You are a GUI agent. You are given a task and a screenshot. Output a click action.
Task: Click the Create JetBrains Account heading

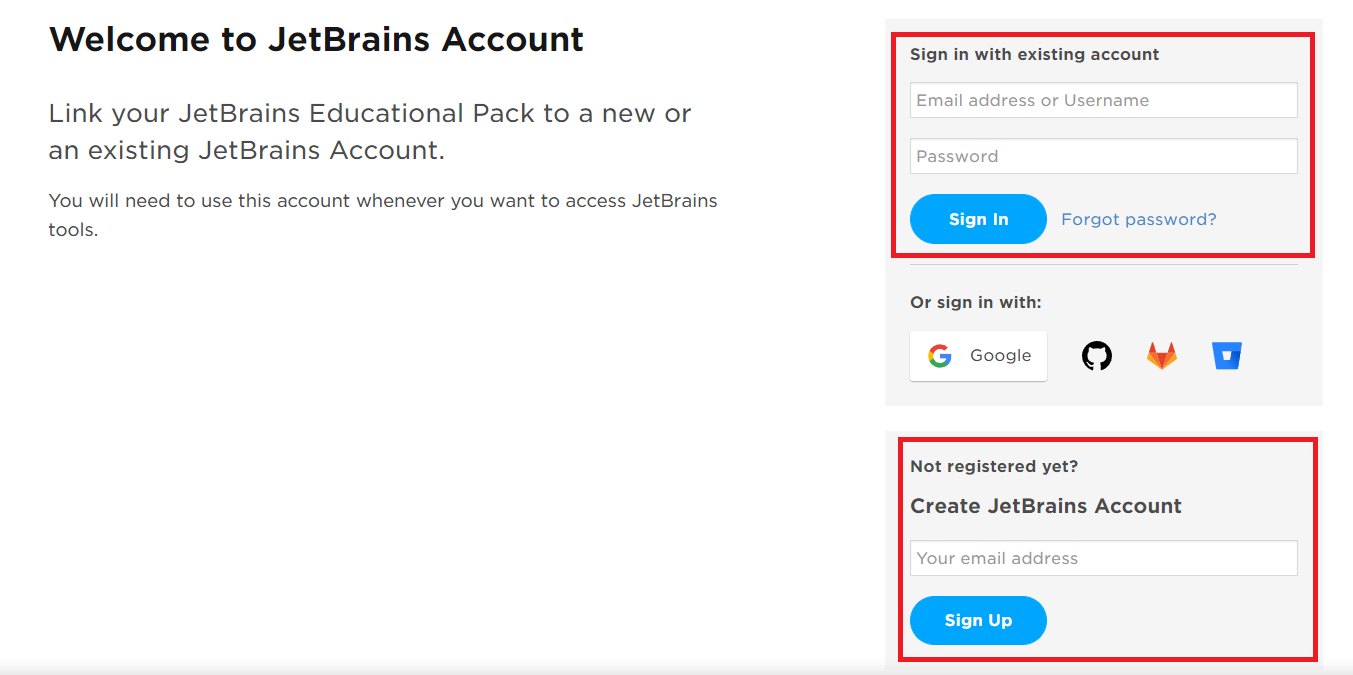[x=1045, y=506]
